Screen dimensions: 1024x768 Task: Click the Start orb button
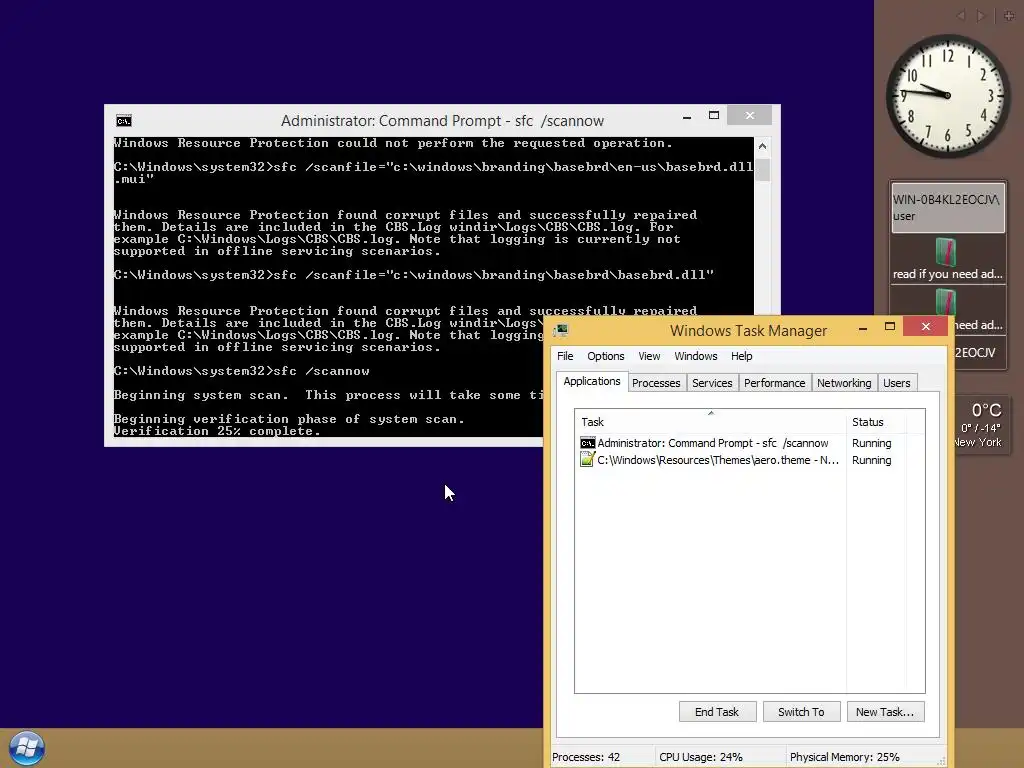point(27,748)
